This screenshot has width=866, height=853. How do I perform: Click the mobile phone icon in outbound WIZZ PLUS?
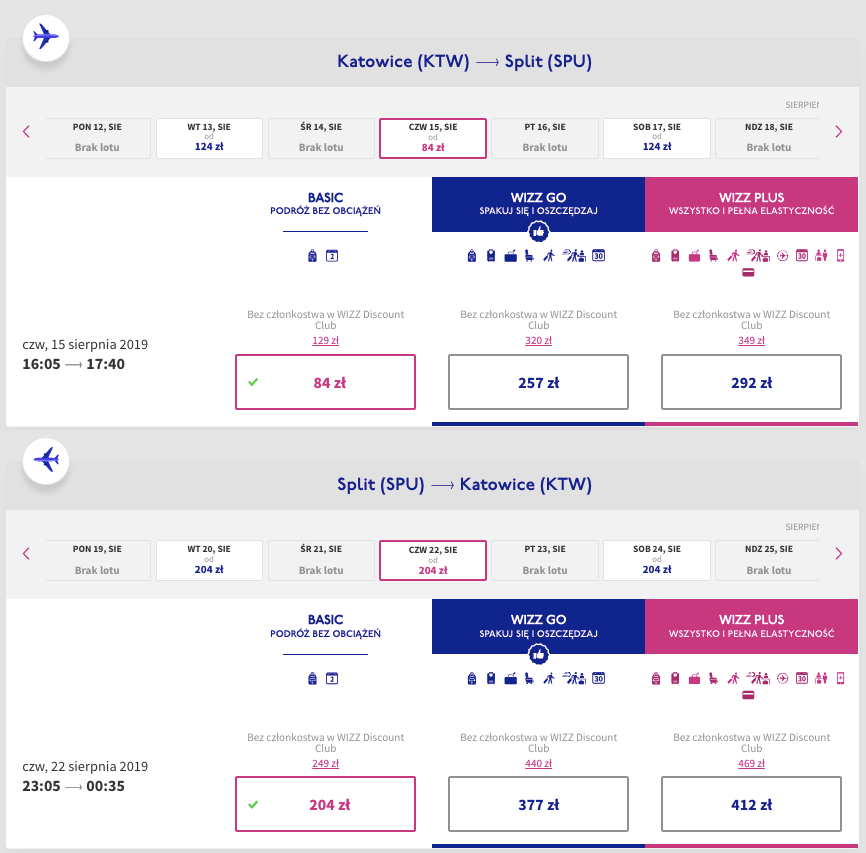coord(841,255)
